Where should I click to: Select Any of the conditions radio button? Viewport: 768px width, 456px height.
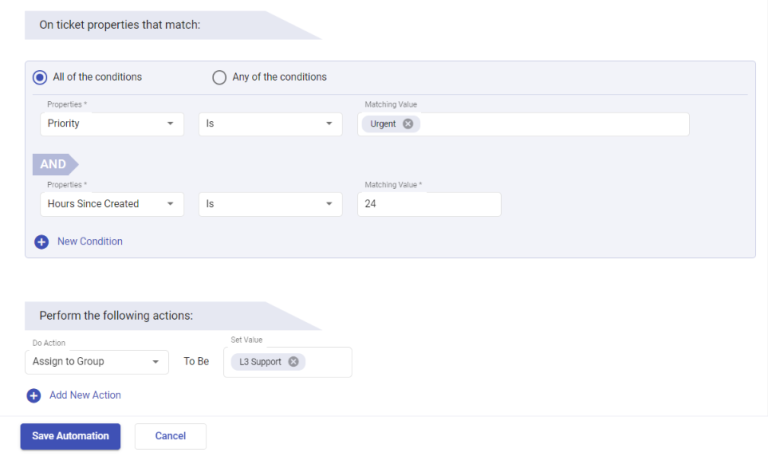[219, 77]
